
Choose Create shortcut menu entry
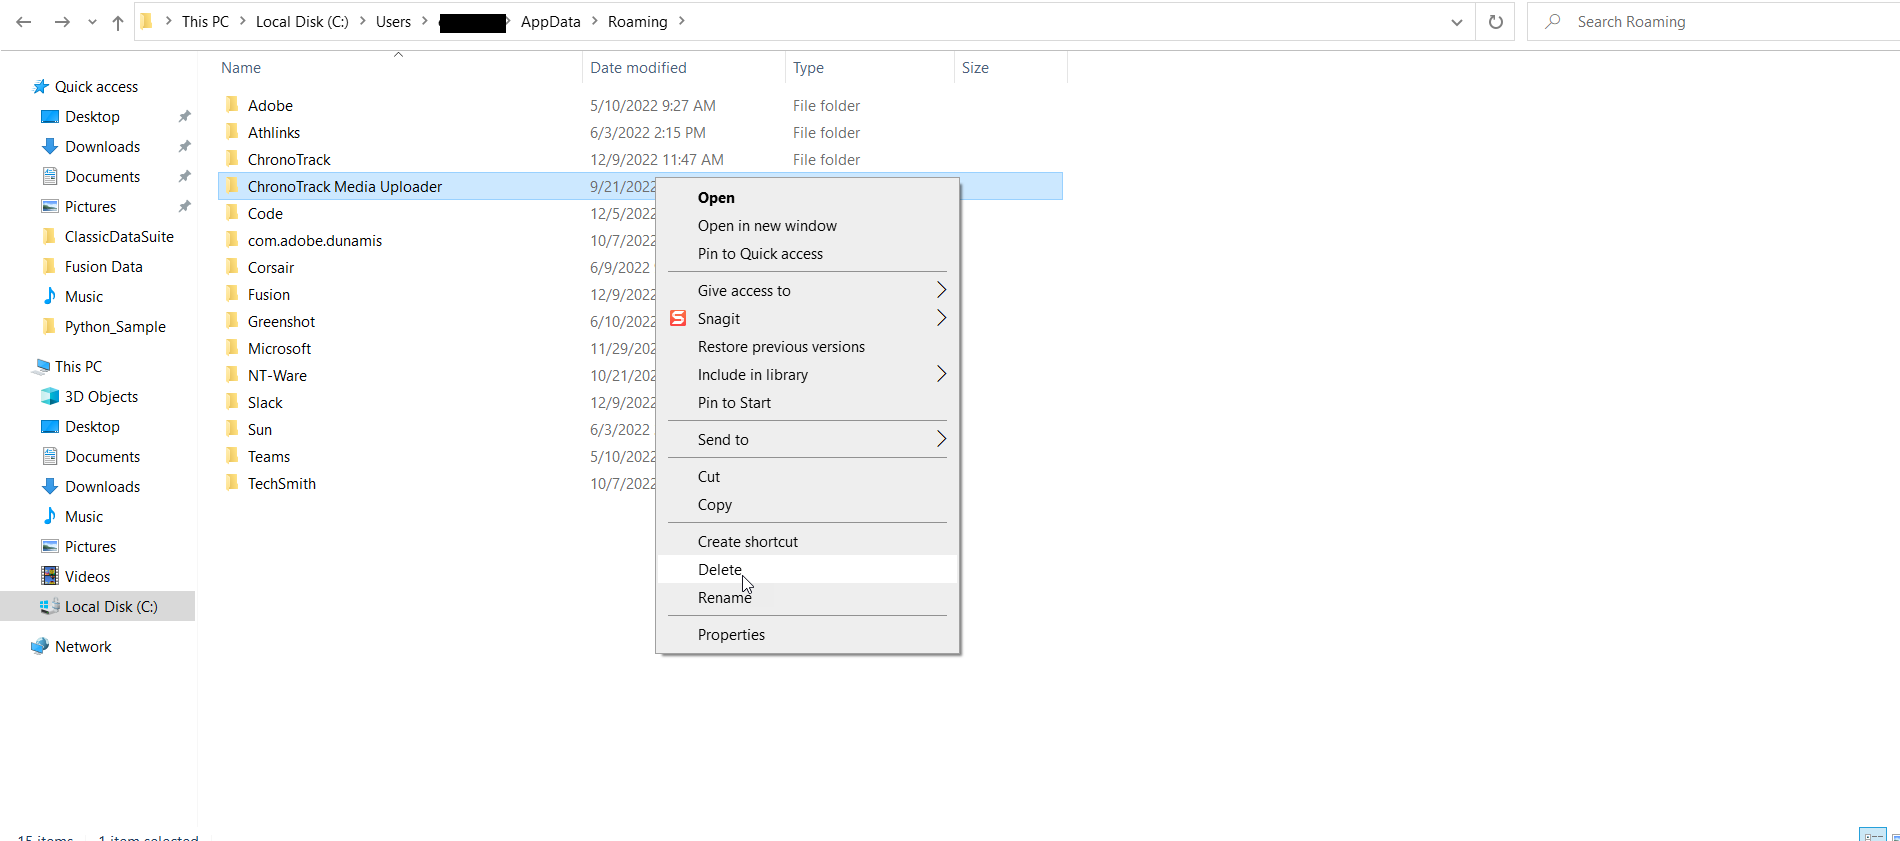[x=807, y=542]
